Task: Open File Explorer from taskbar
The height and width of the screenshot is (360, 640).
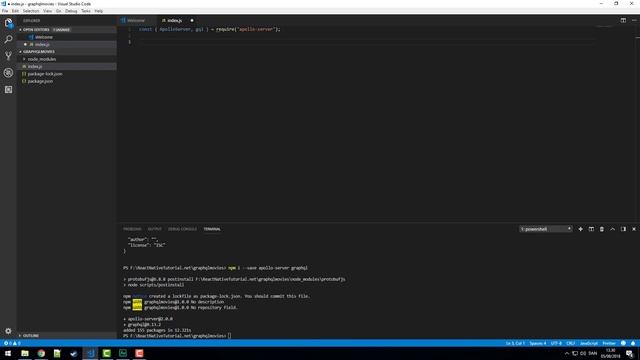Action: 25,353
